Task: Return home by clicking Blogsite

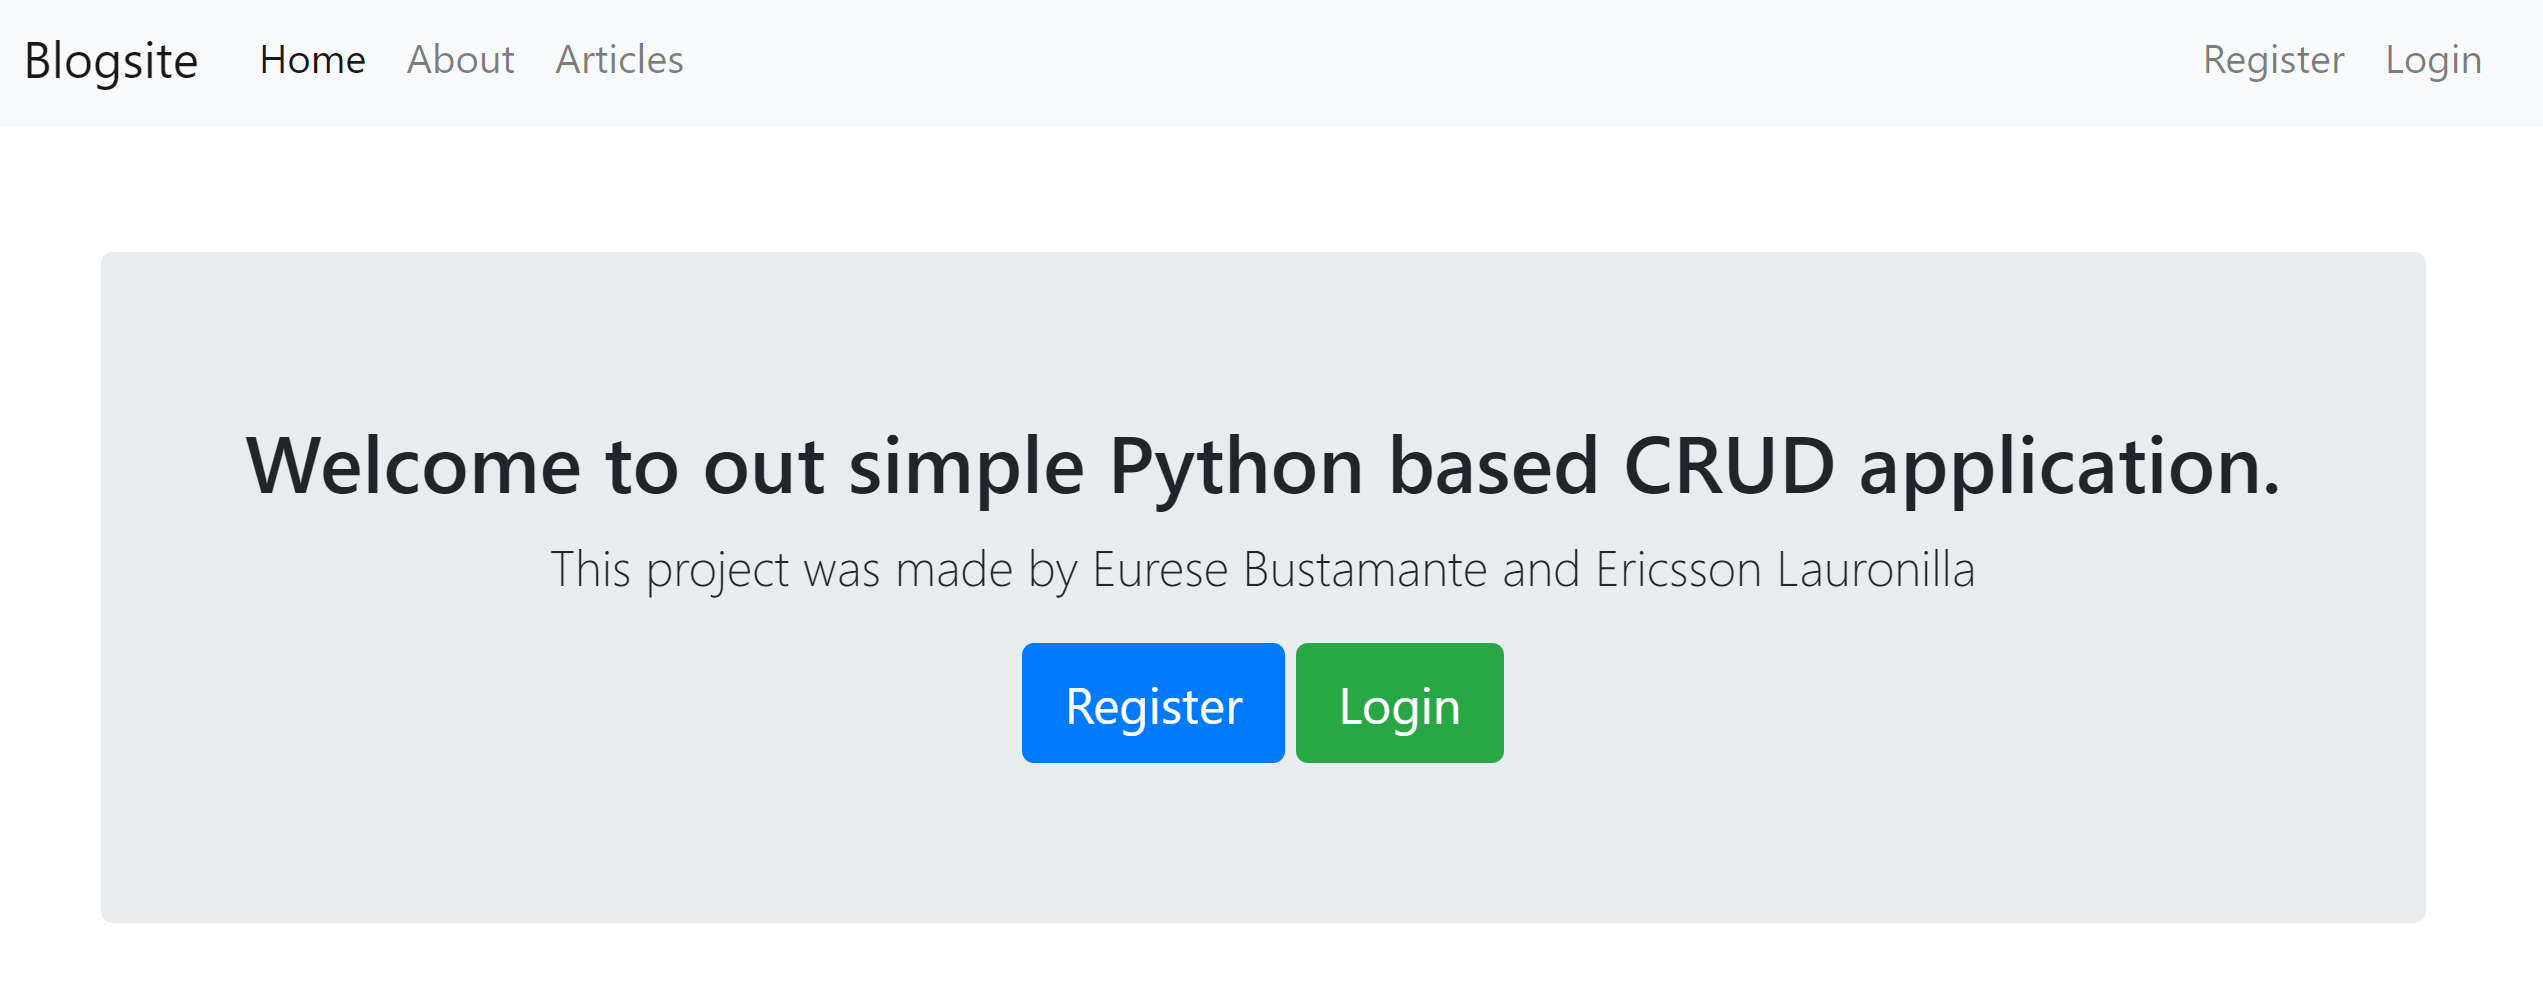Action: click(x=110, y=60)
